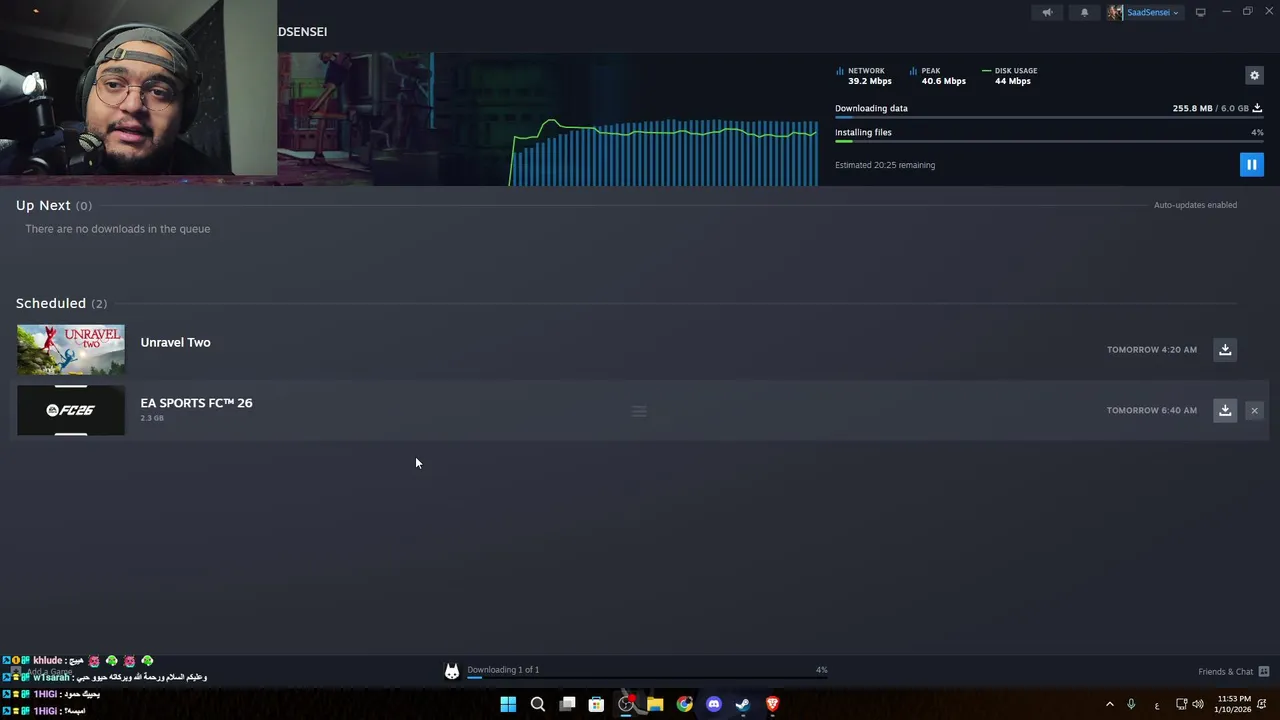Click the tray microphone icon
Image resolution: width=1280 pixels, height=720 pixels.
coord(1132,704)
